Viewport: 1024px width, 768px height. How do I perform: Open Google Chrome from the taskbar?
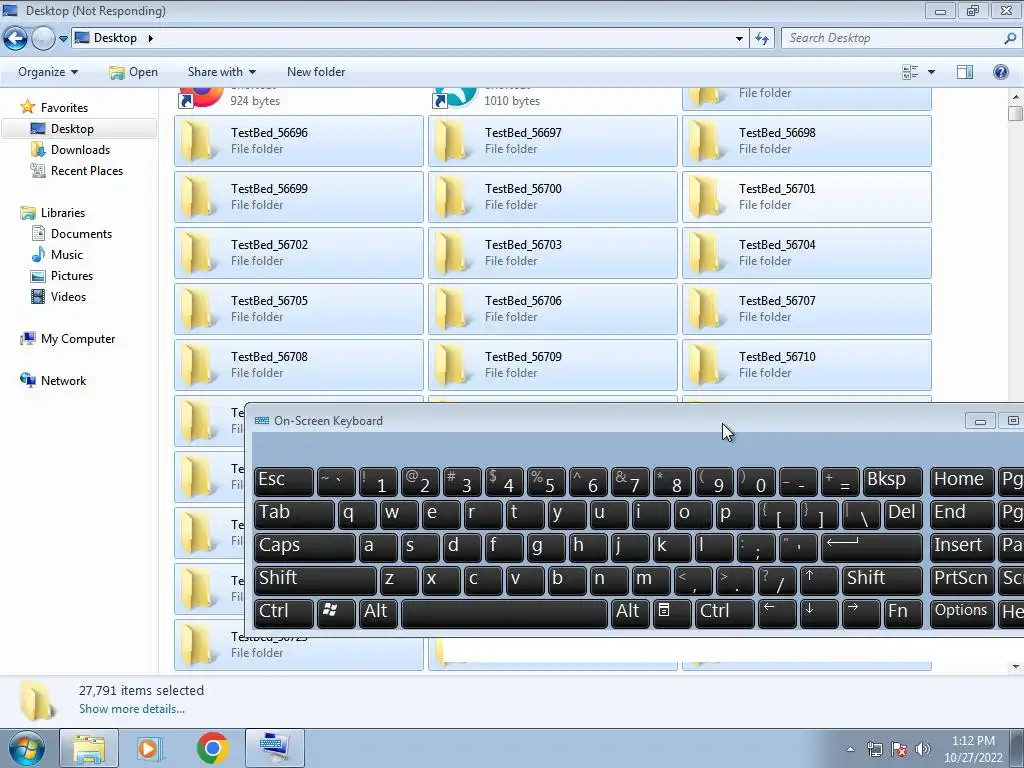(212, 749)
